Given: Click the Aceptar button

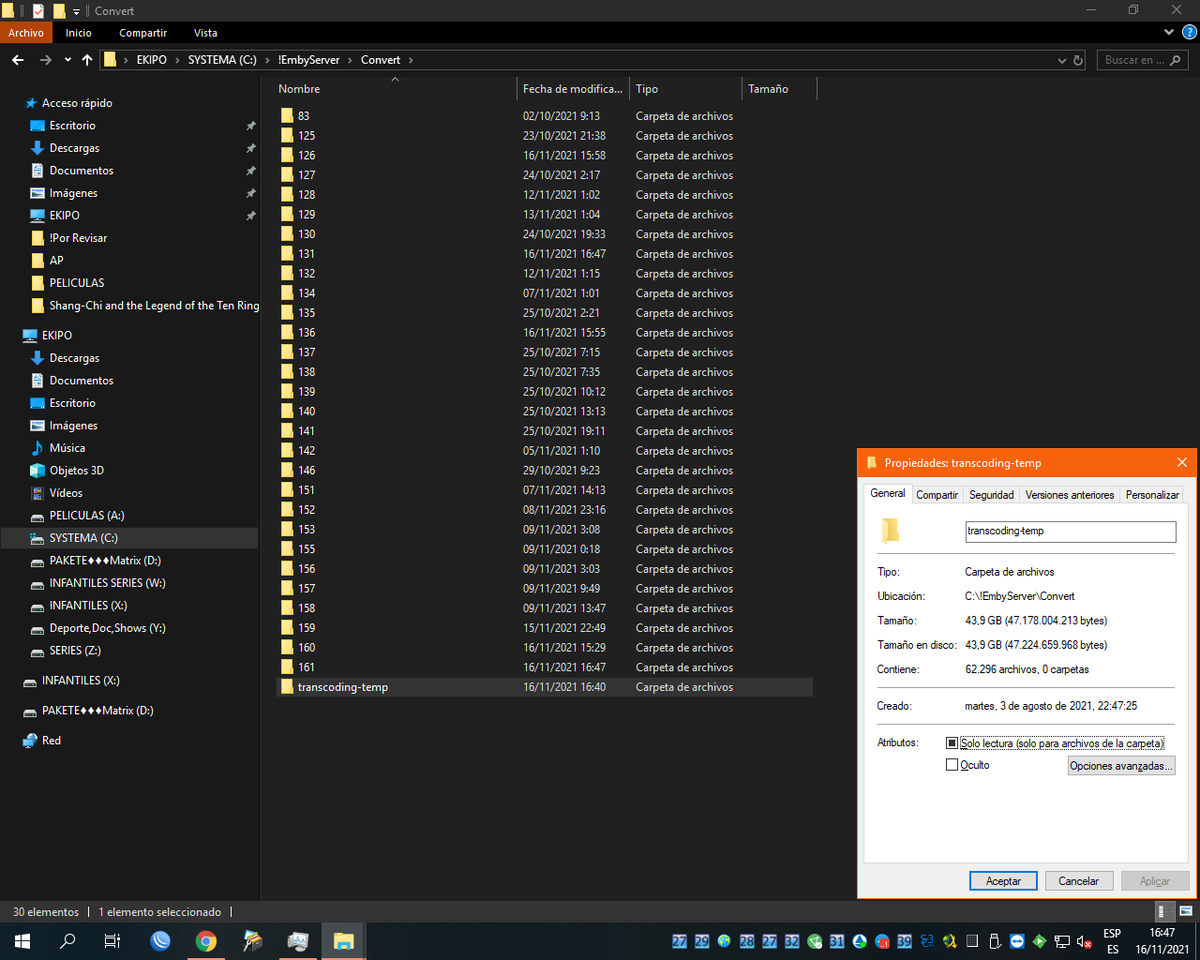Looking at the screenshot, I should pos(1003,881).
